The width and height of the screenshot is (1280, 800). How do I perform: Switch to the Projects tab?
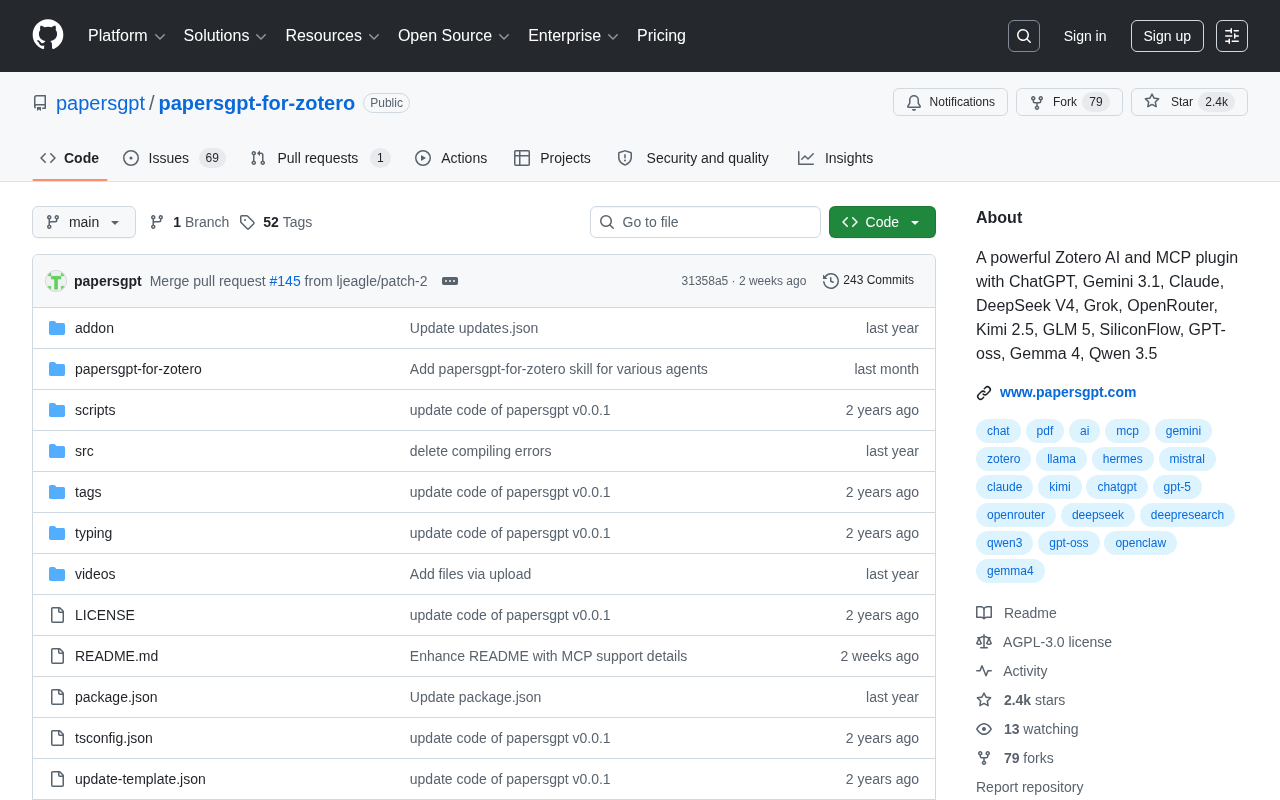552,158
